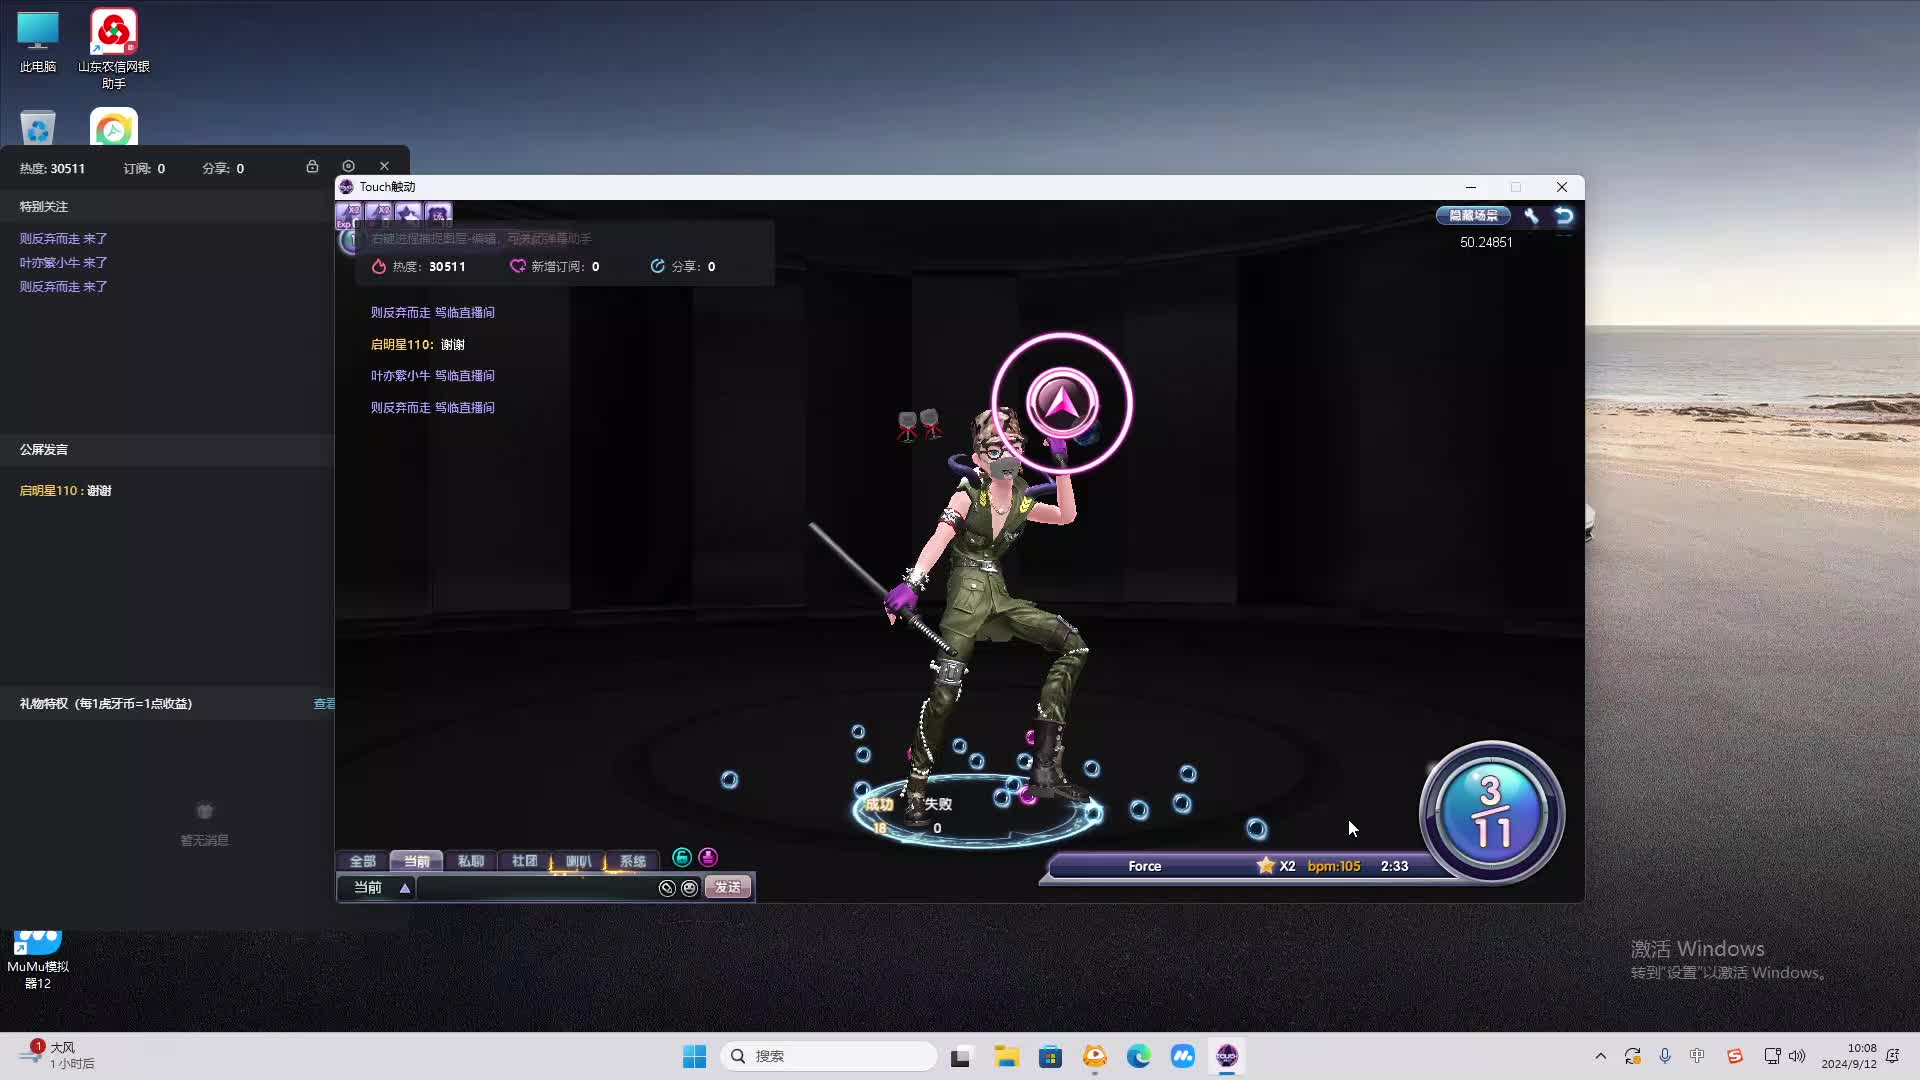
Task: Select the 系统 chat tab
Action: (632, 861)
